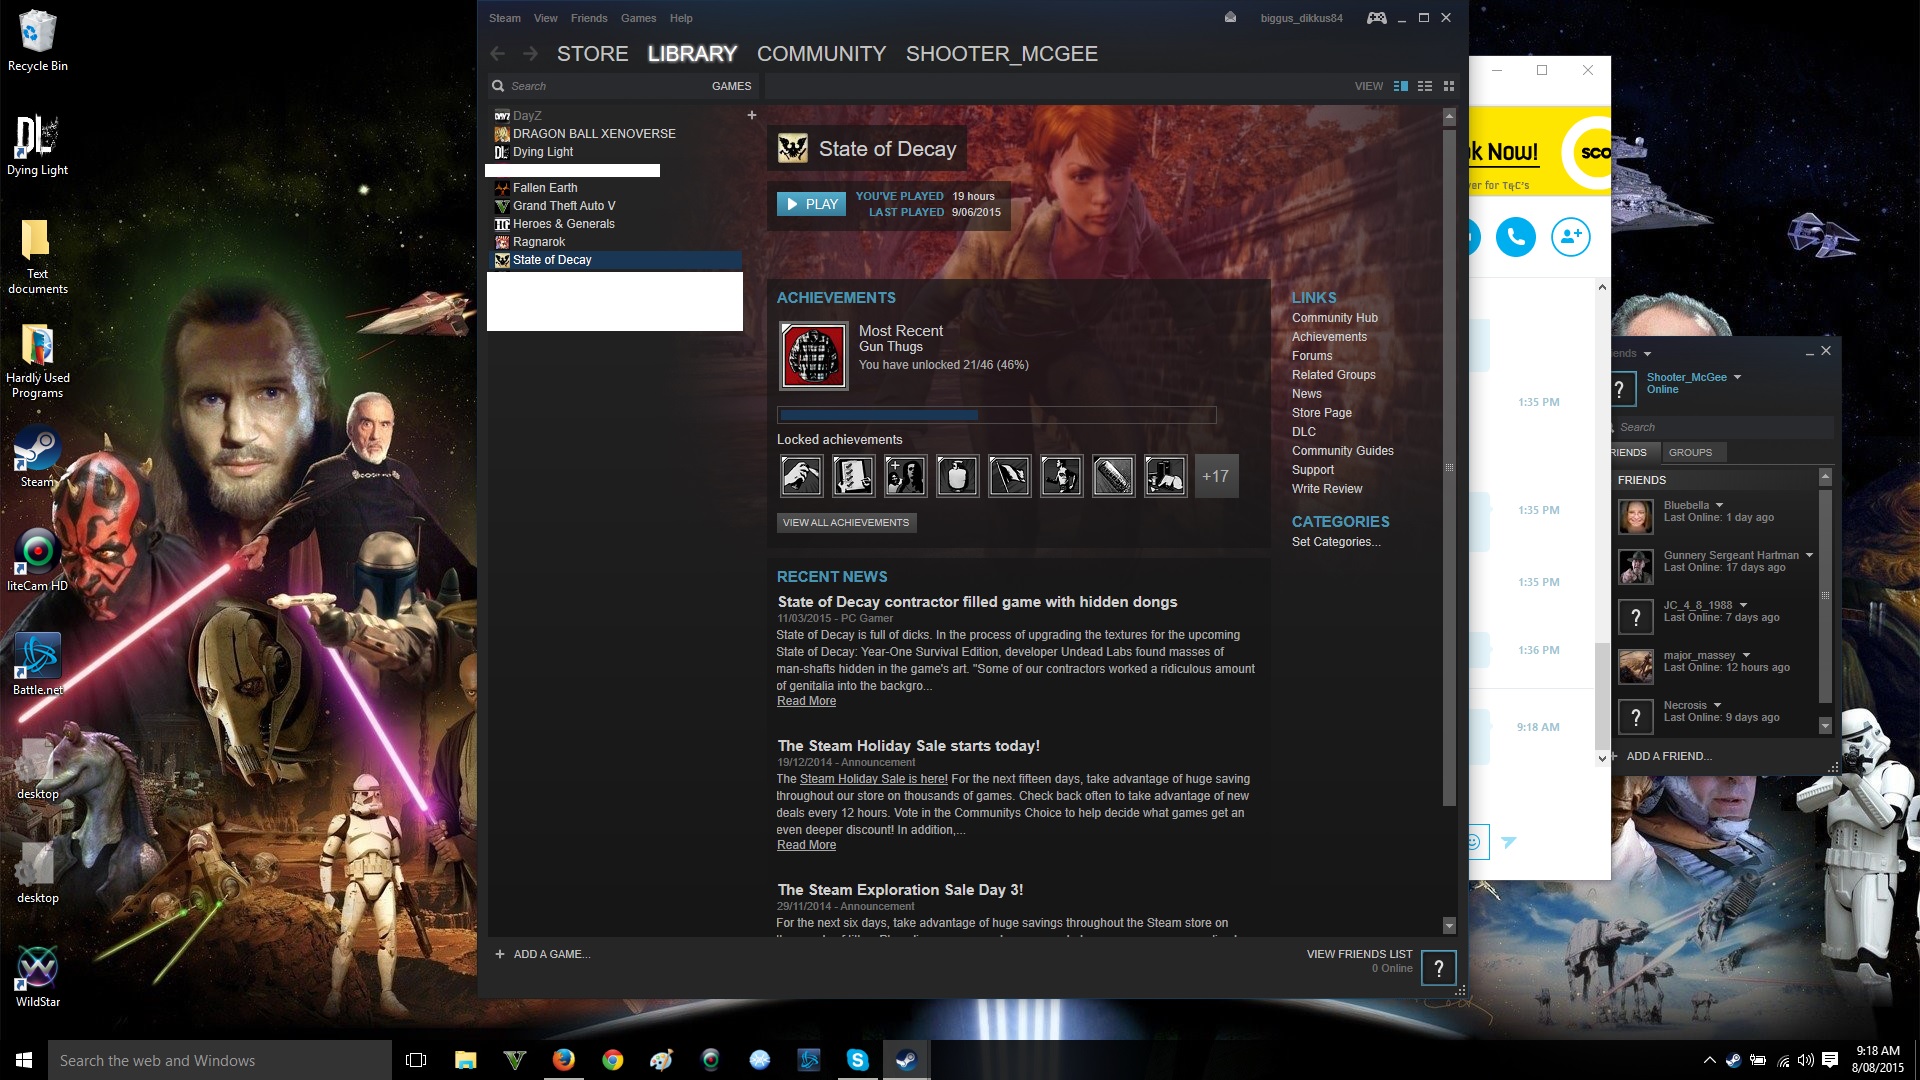Image resolution: width=1920 pixels, height=1080 pixels.
Task: Click the achievements progress bar
Action: tap(997, 415)
